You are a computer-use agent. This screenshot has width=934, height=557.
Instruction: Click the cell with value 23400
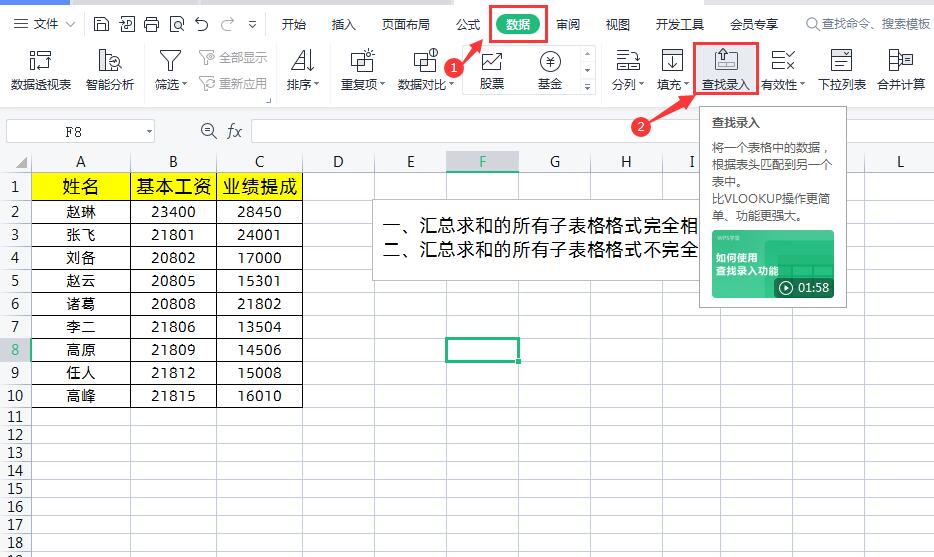(173, 212)
